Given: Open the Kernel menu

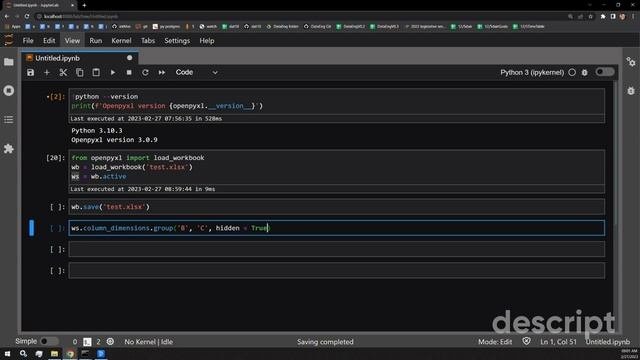Looking at the screenshot, I should point(121,41).
